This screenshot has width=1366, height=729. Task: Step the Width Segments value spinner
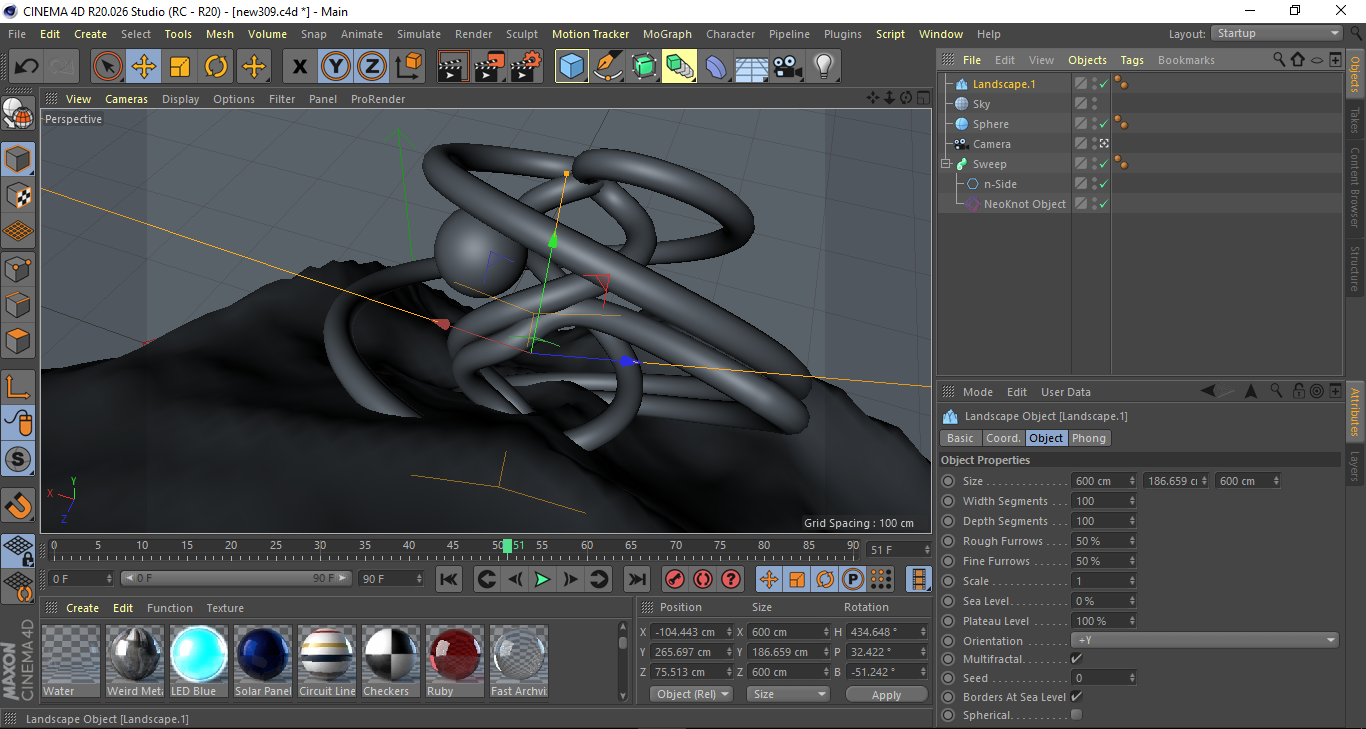[1132, 501]
